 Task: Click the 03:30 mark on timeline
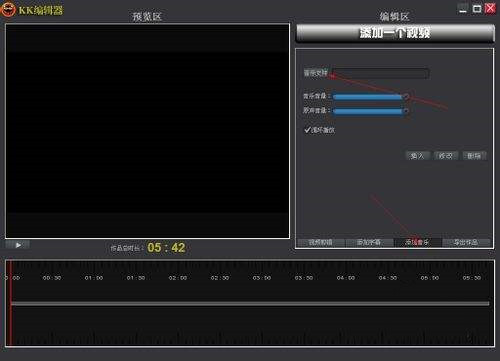coord(304,278)
